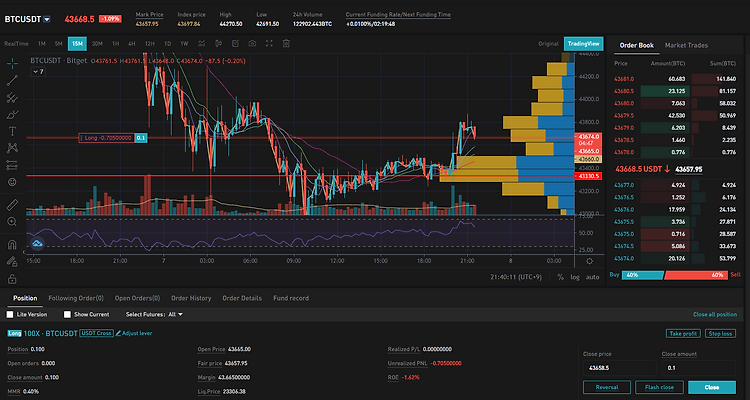Select the 1W chart interval
The image size is (750, 400).
point(184,44)
